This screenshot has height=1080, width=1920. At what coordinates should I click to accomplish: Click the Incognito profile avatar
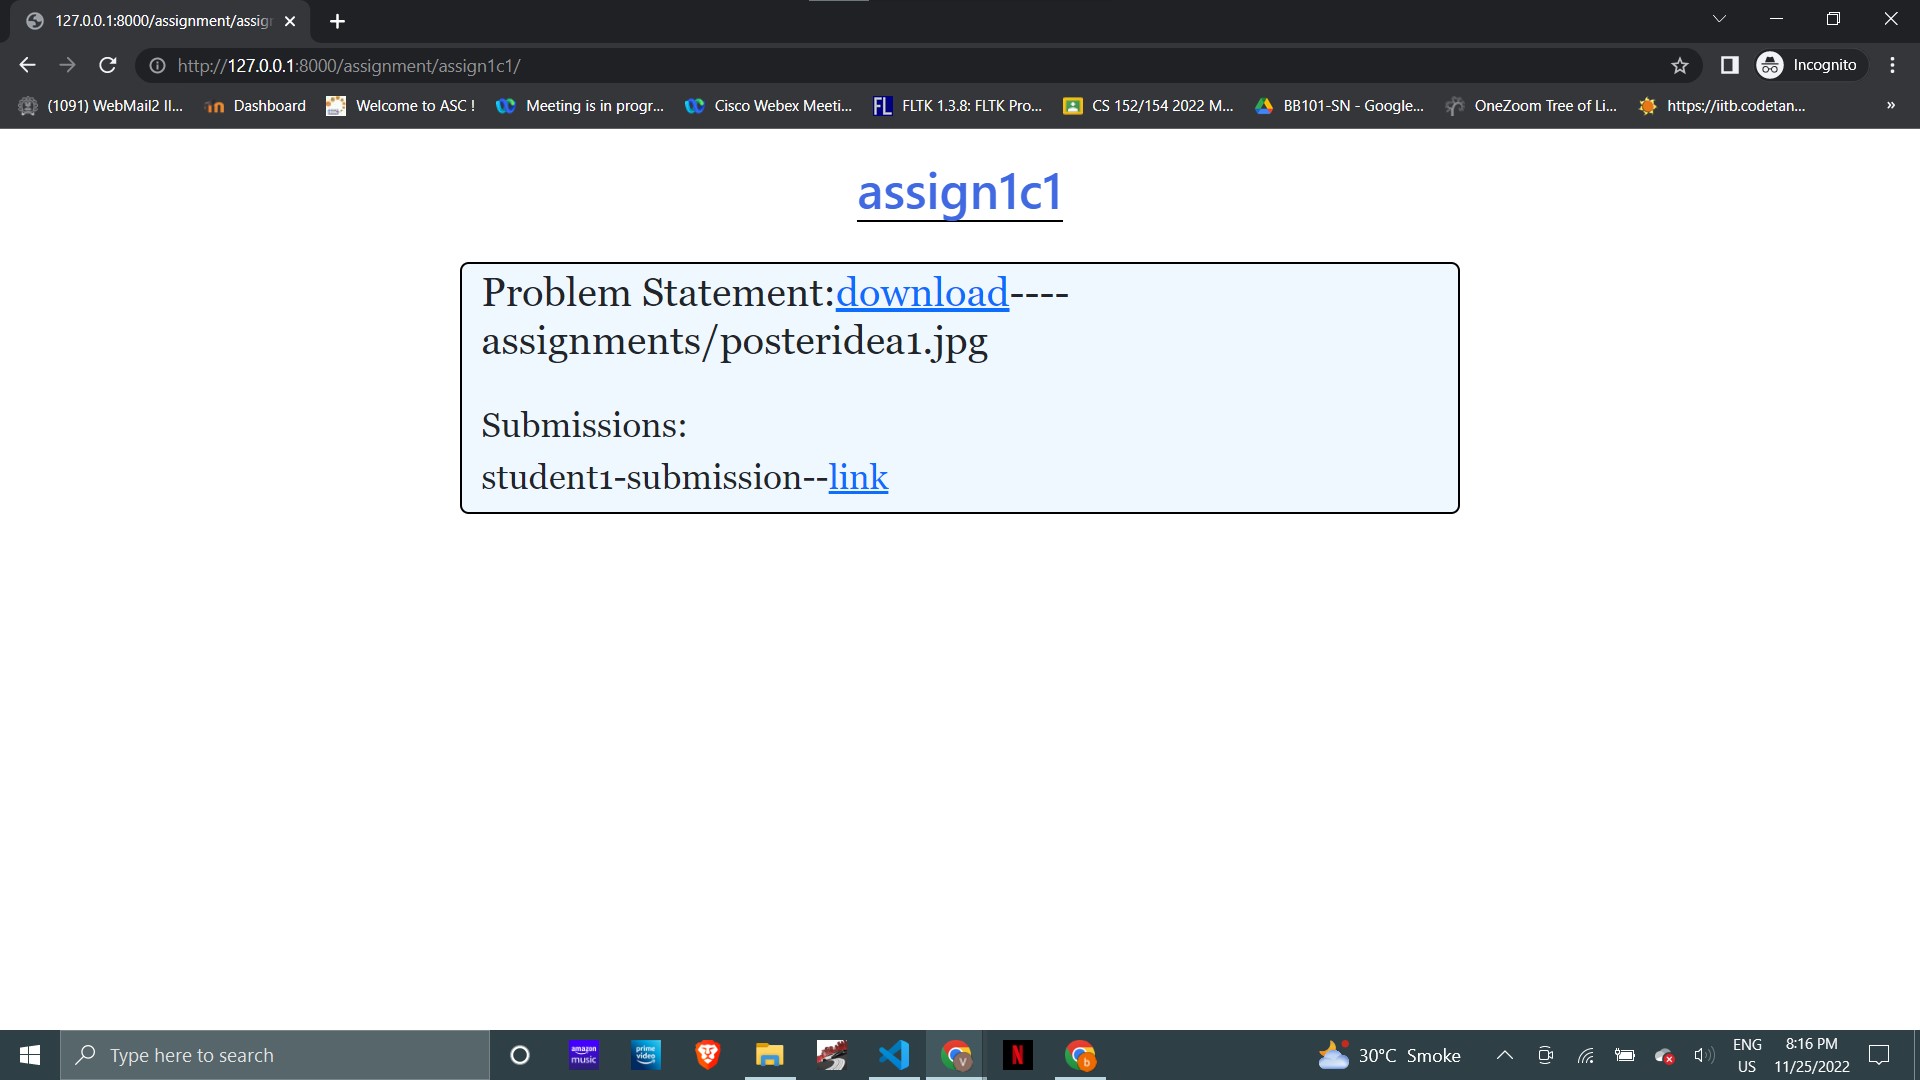(x=1769, y=65)
